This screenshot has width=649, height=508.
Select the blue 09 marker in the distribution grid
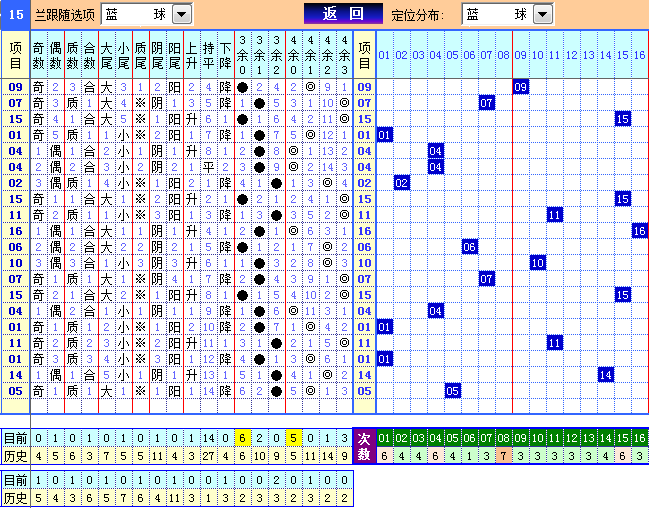(521, 87)
